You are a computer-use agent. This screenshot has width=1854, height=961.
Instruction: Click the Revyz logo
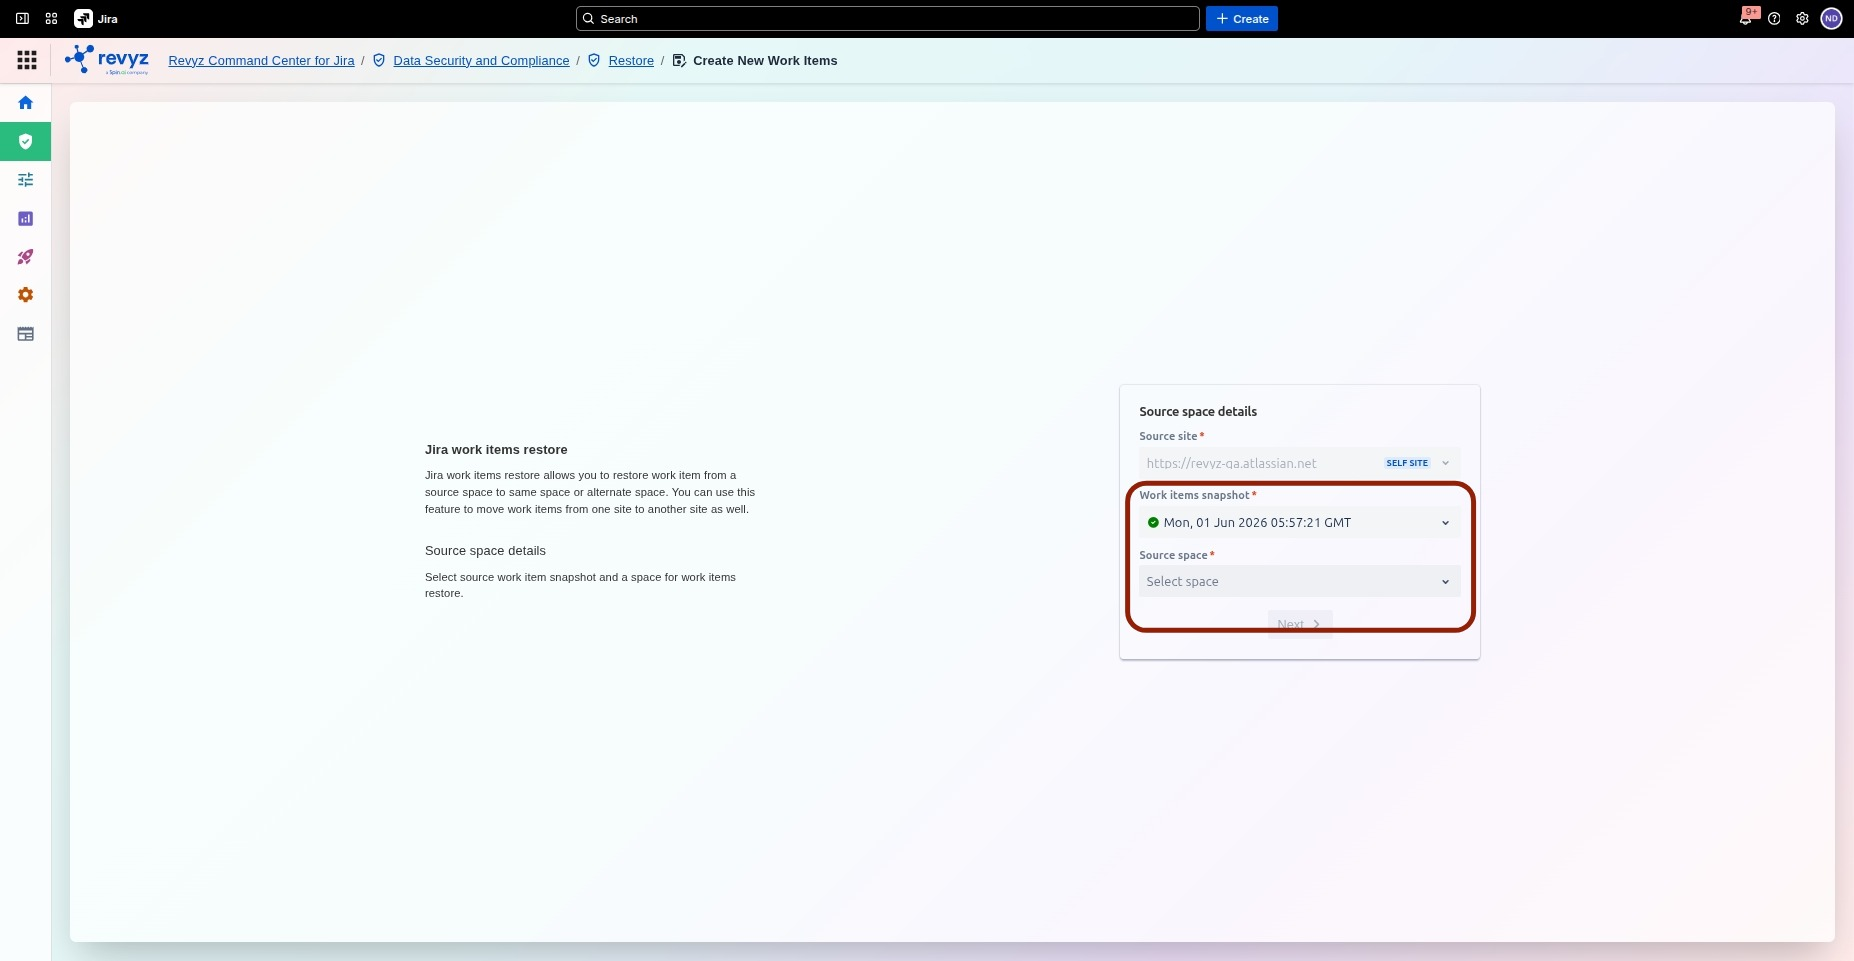click(x=107, y=60)
